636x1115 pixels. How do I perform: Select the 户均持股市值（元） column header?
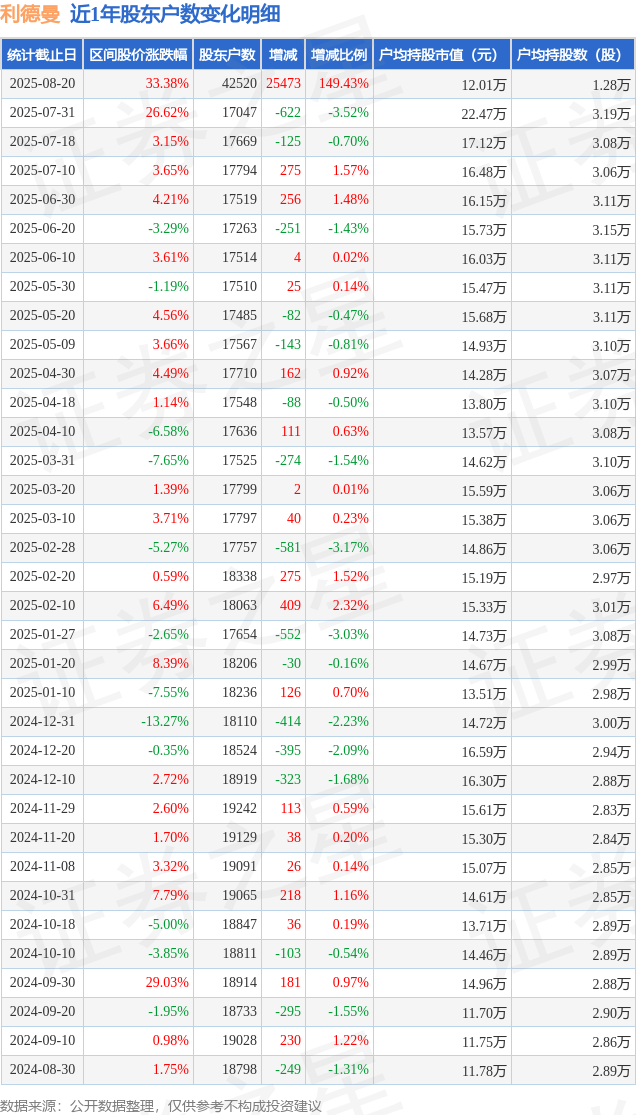point(442,54)
